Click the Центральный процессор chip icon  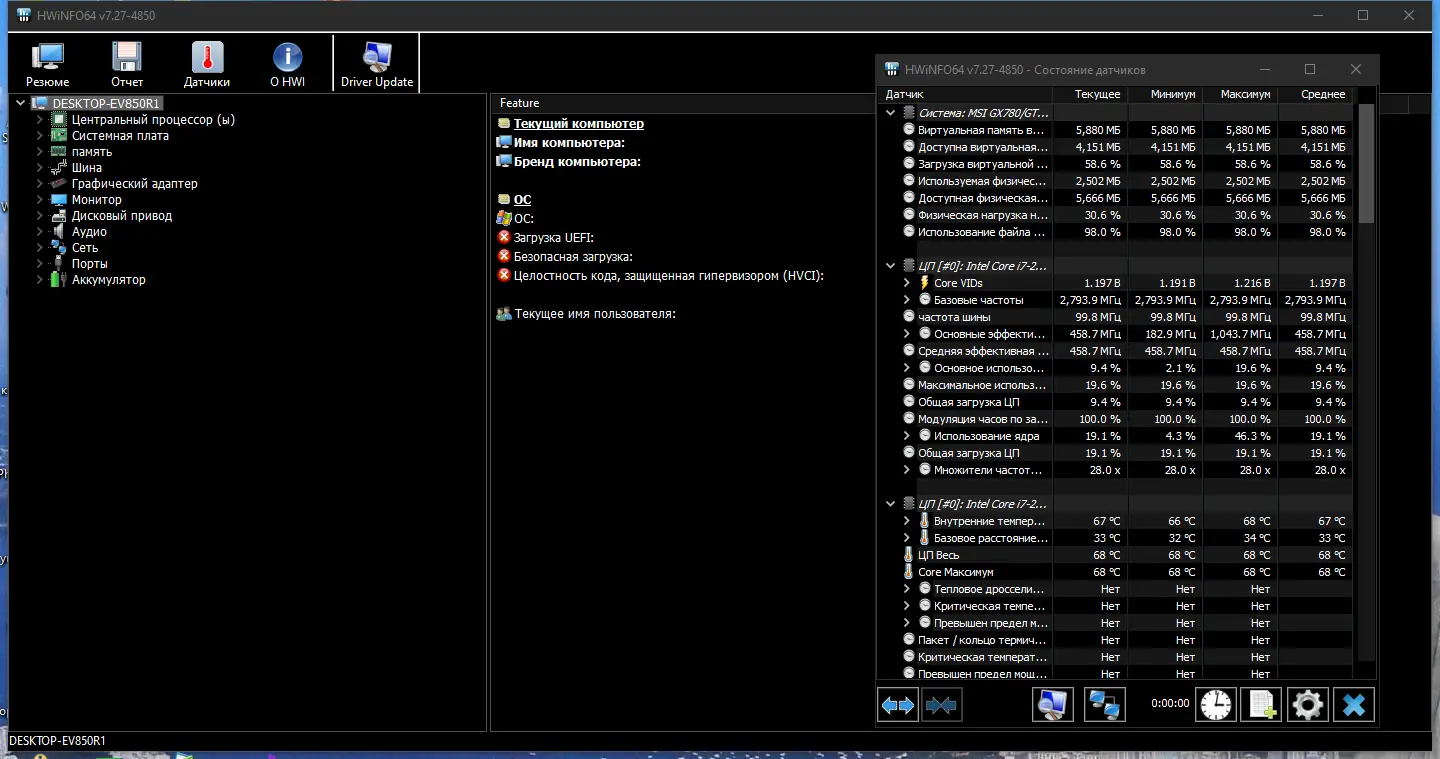point(59,120)
